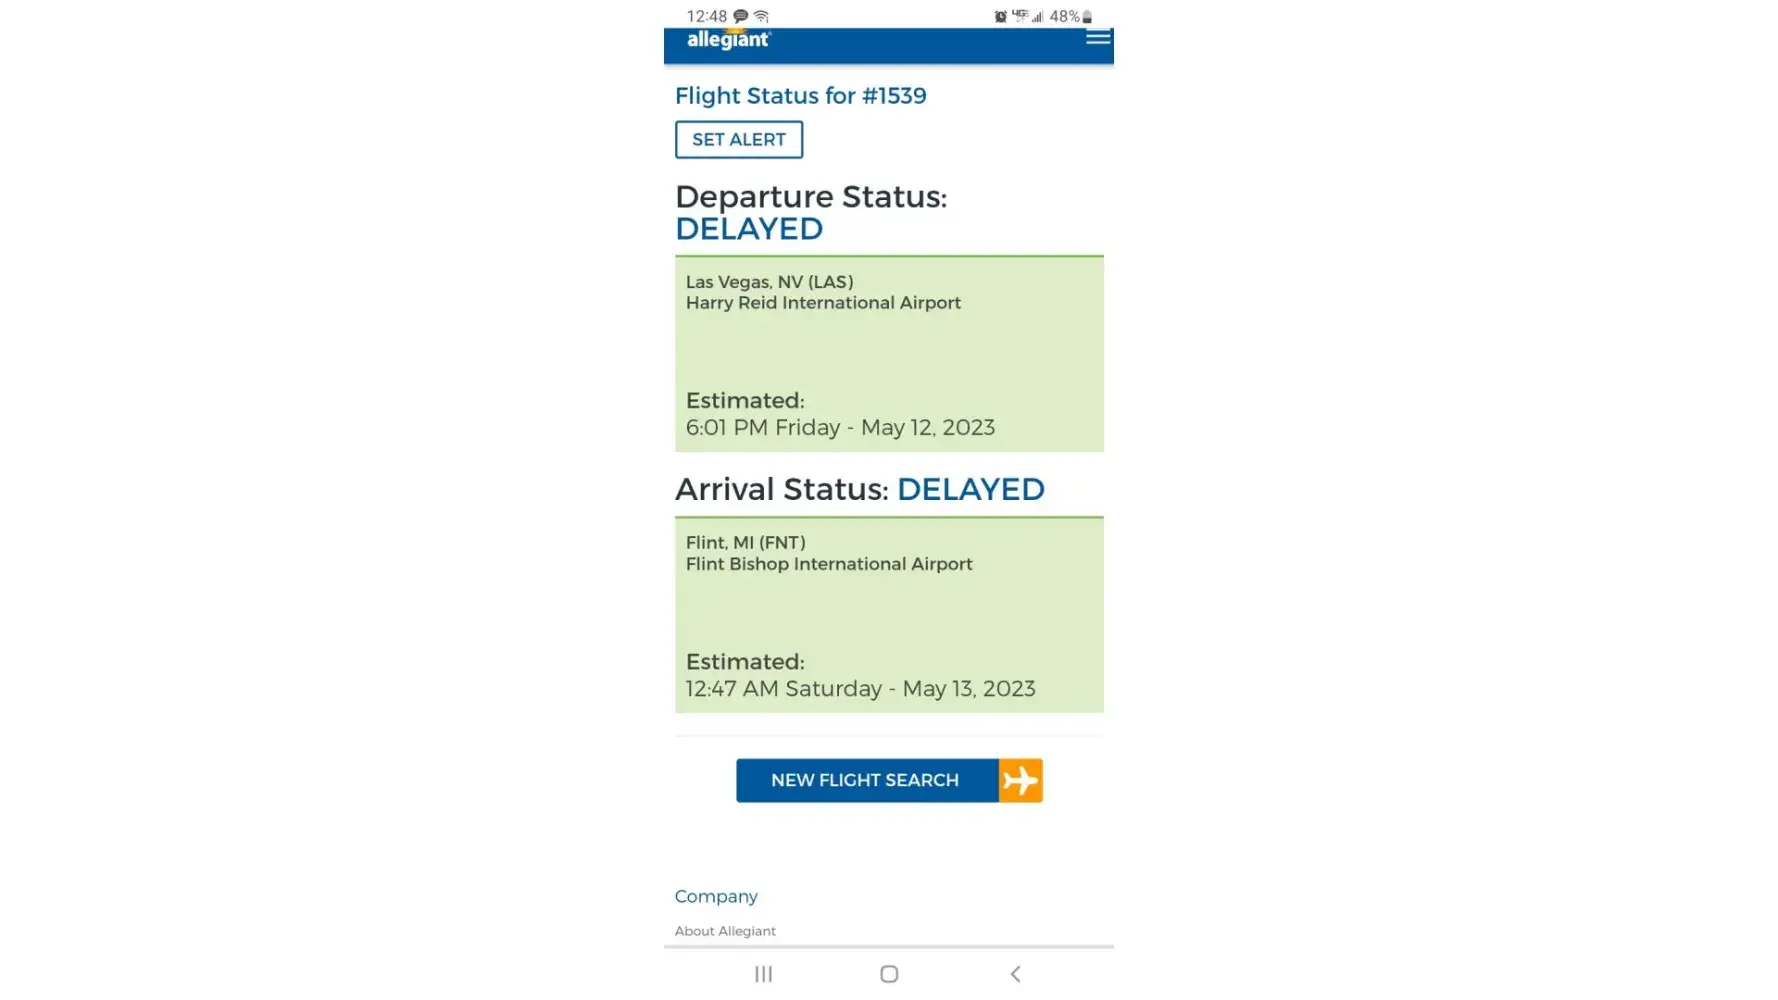Start a New Flight Search
This screenshot has height=1000, width=1778.
[x=866, y=780]
